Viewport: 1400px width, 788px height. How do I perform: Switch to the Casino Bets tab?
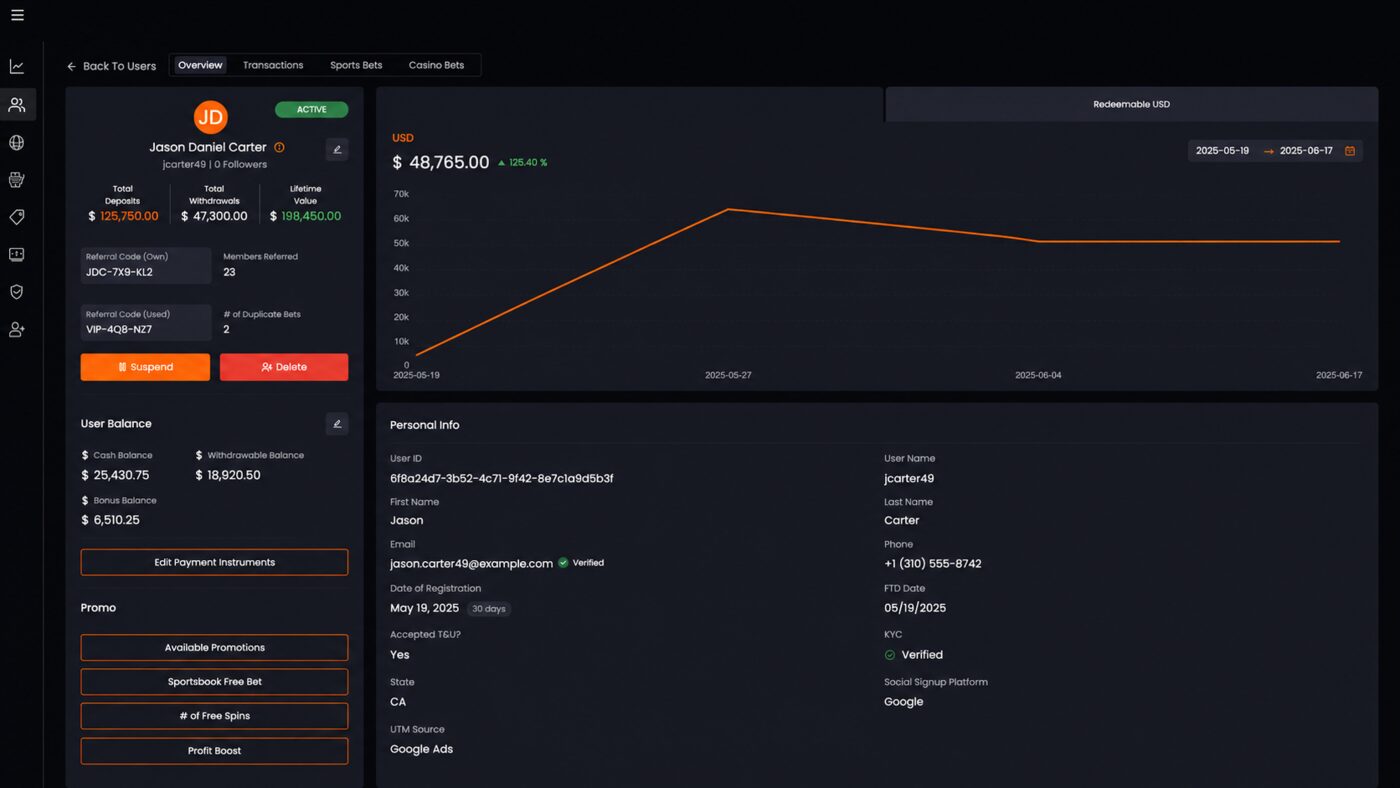(436, 65)
